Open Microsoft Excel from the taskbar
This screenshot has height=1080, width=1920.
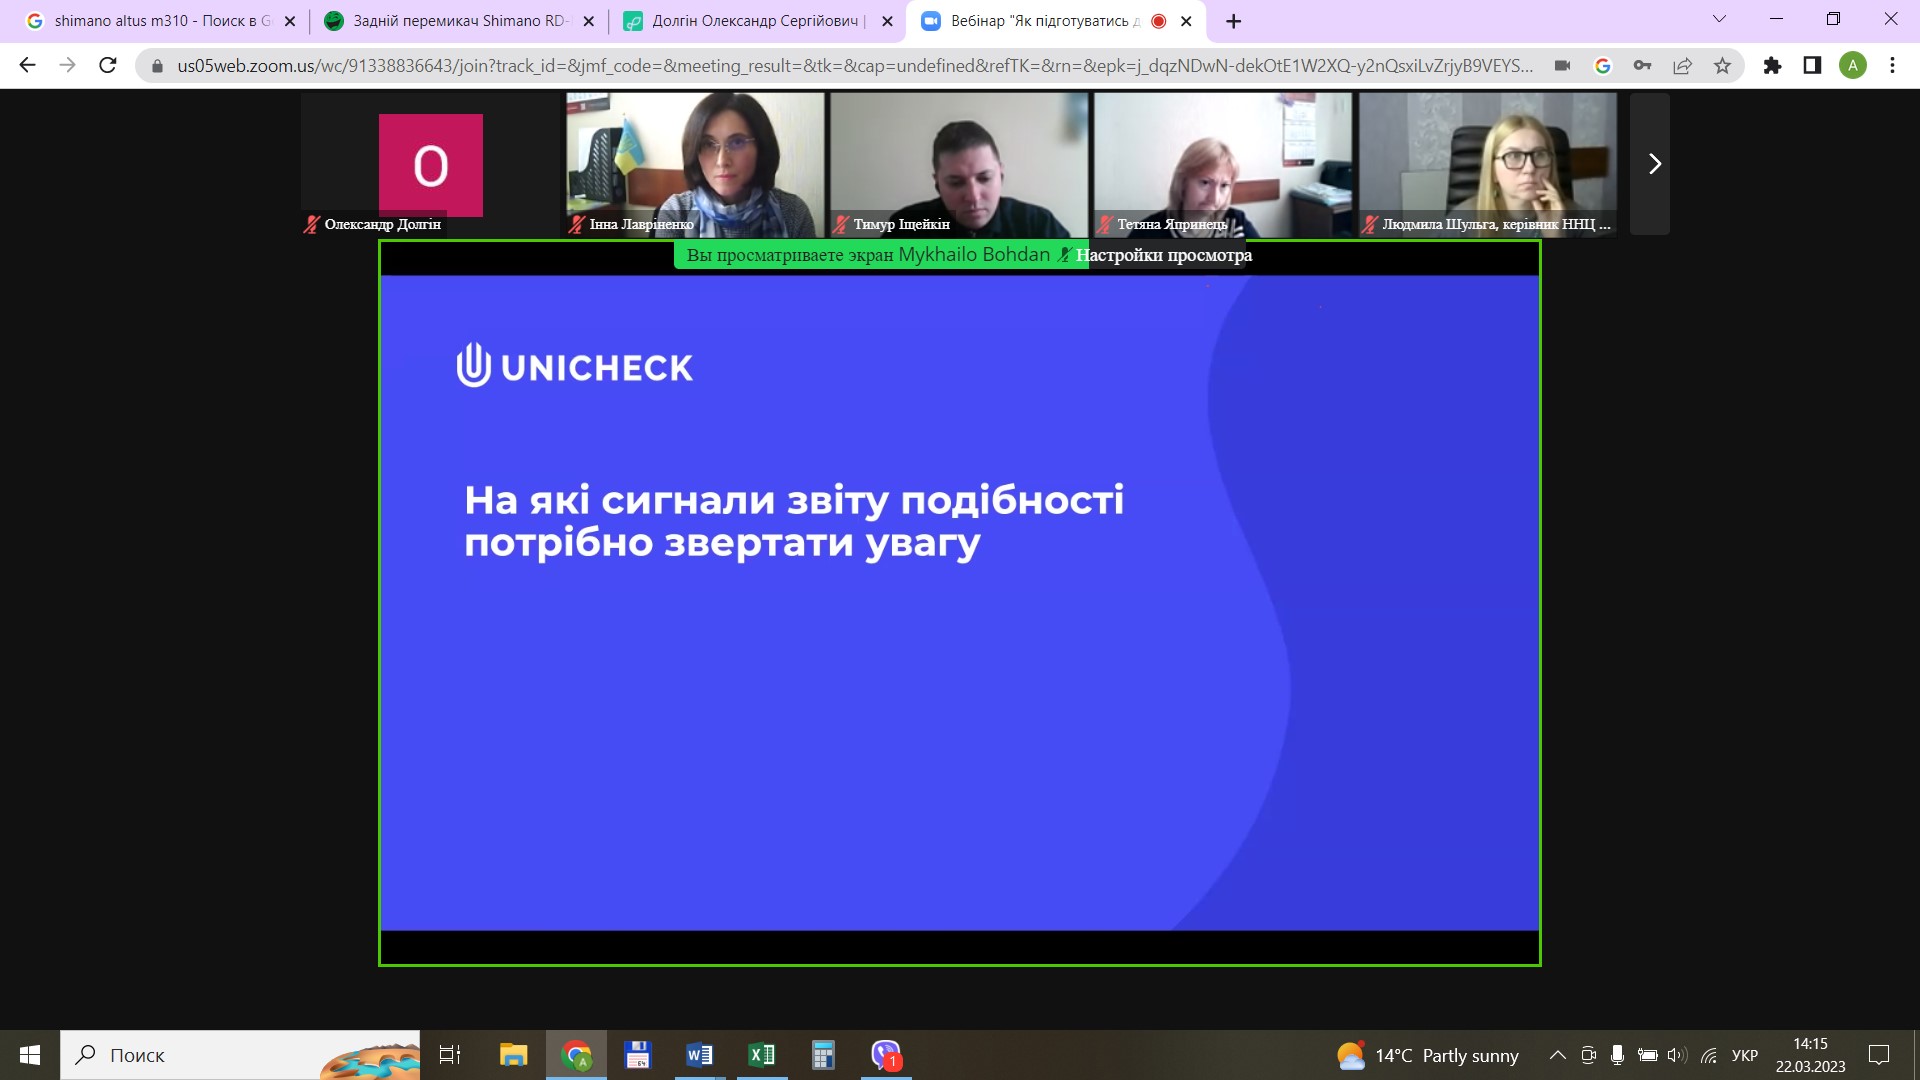761,1055
